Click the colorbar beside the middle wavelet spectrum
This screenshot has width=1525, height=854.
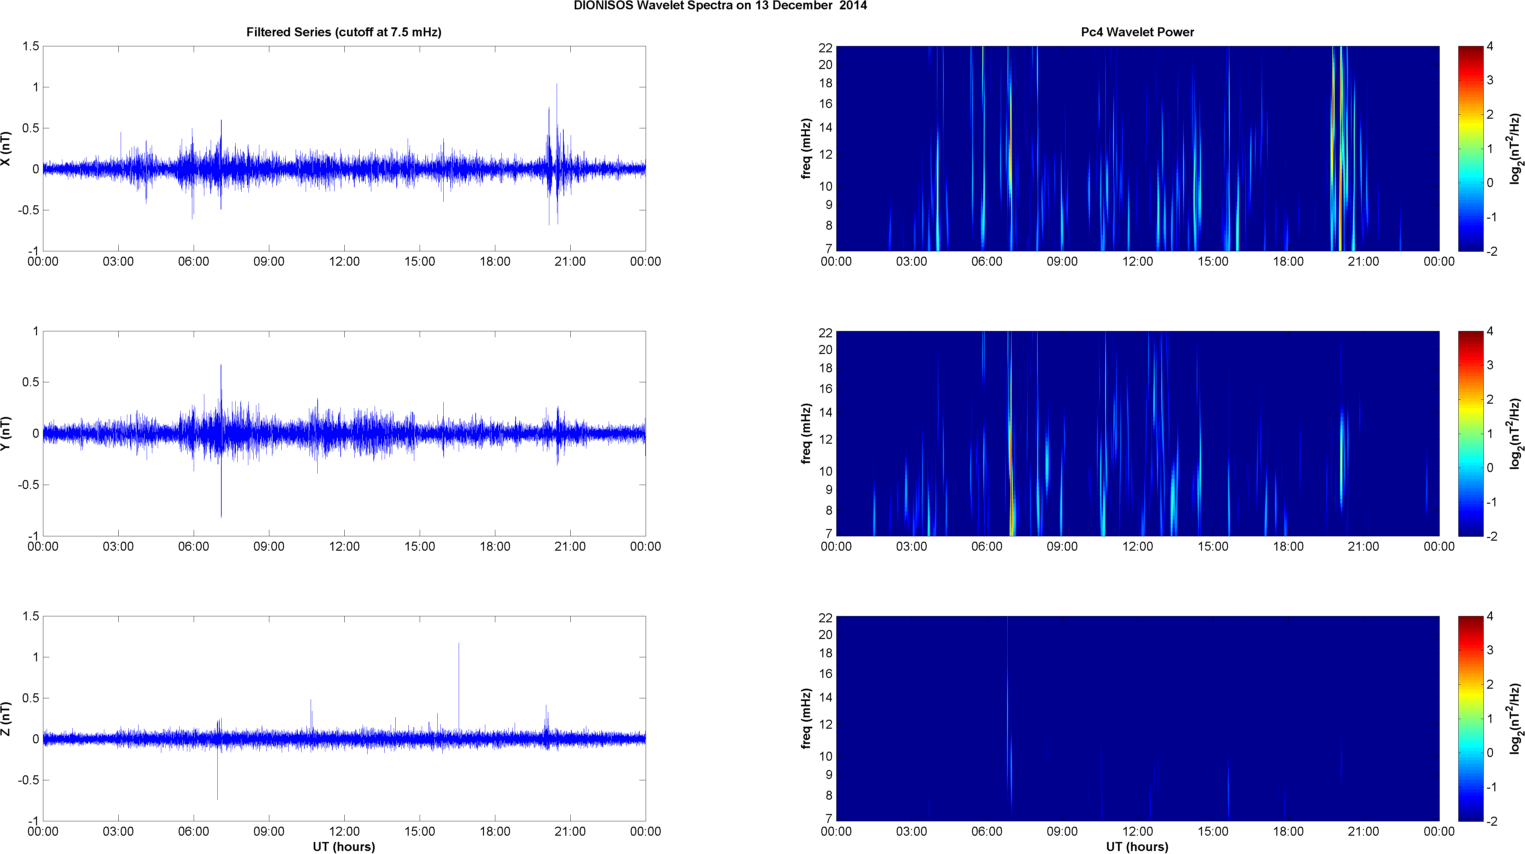click(x=1470, y=433)
